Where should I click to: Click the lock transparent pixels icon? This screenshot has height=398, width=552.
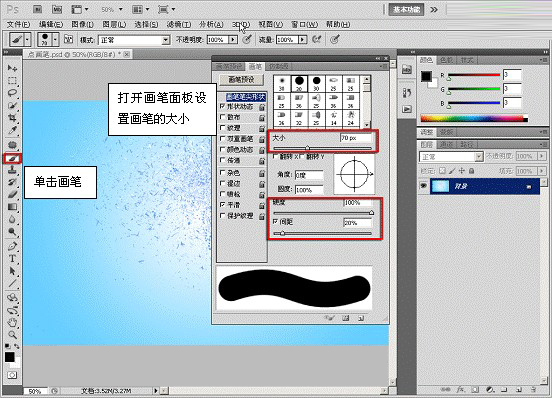point(443,171)
